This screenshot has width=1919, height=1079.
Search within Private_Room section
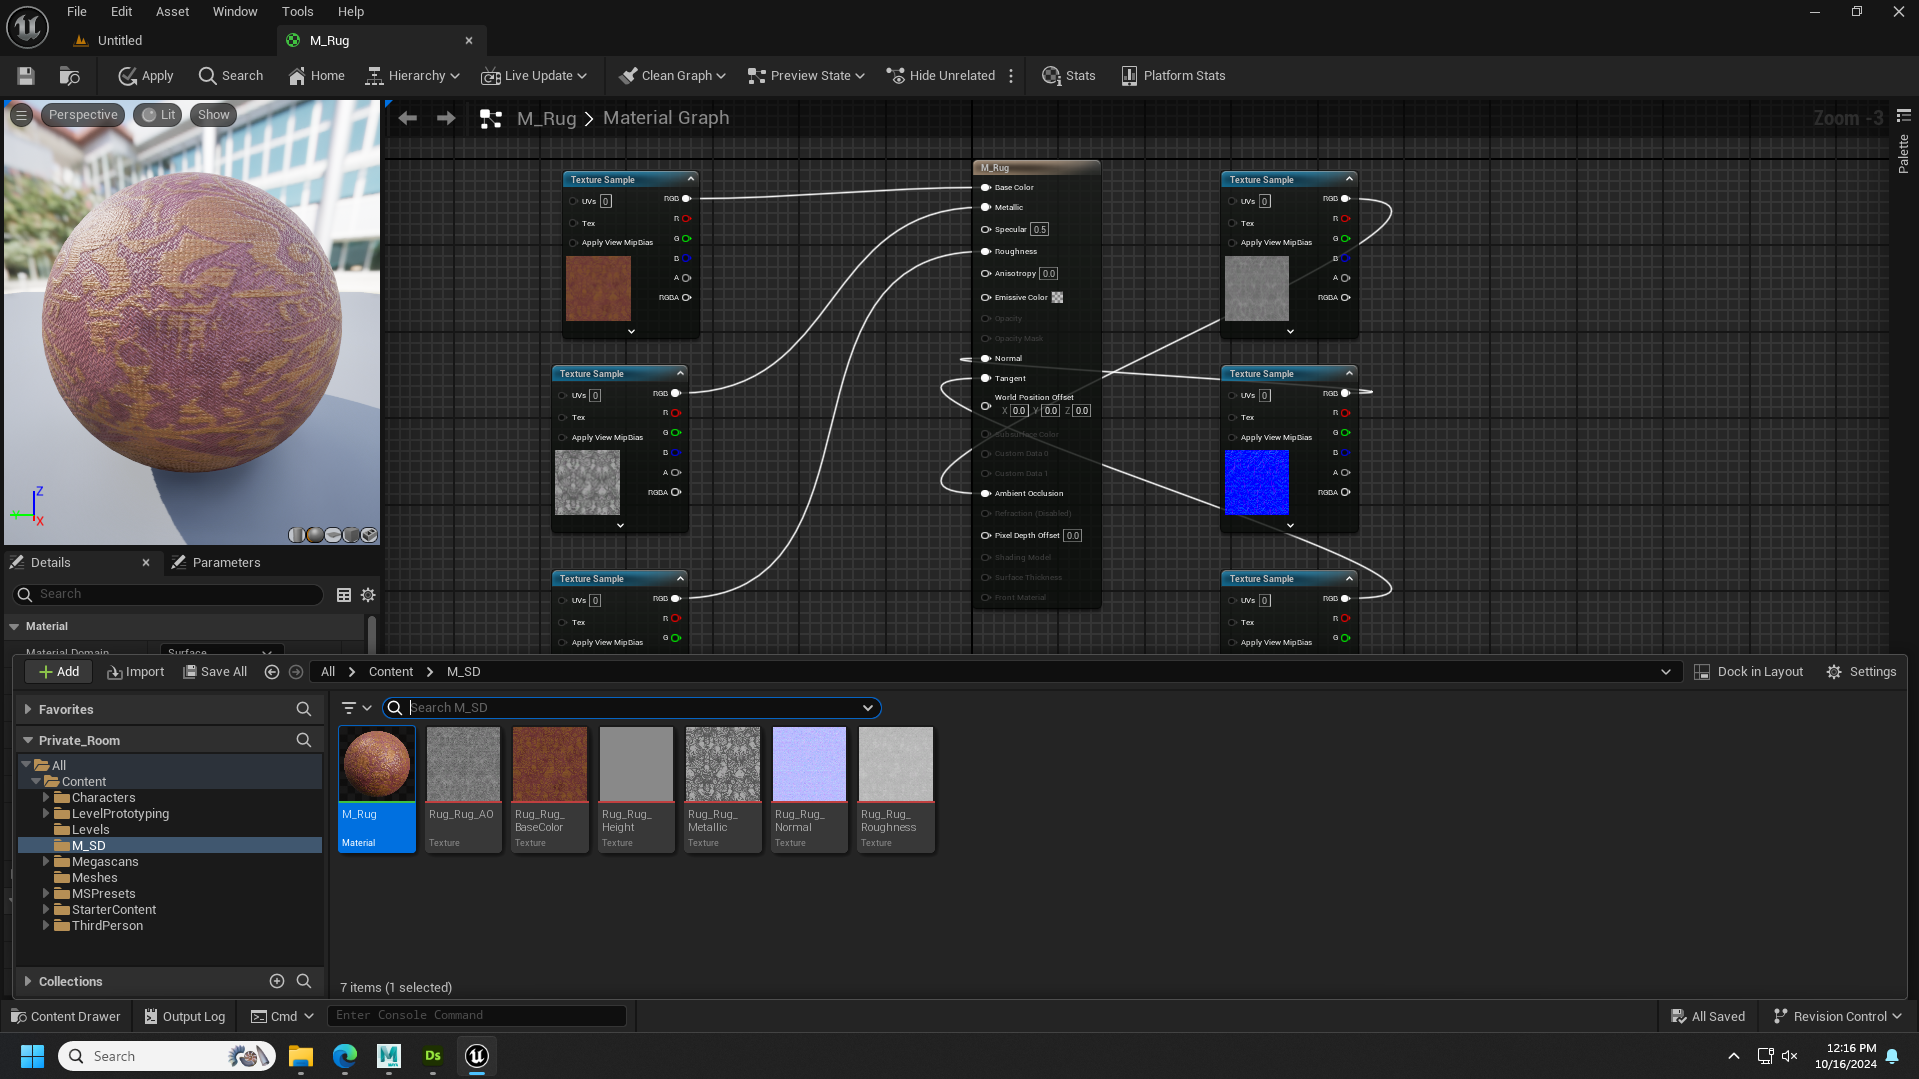[x=304, y=740]
